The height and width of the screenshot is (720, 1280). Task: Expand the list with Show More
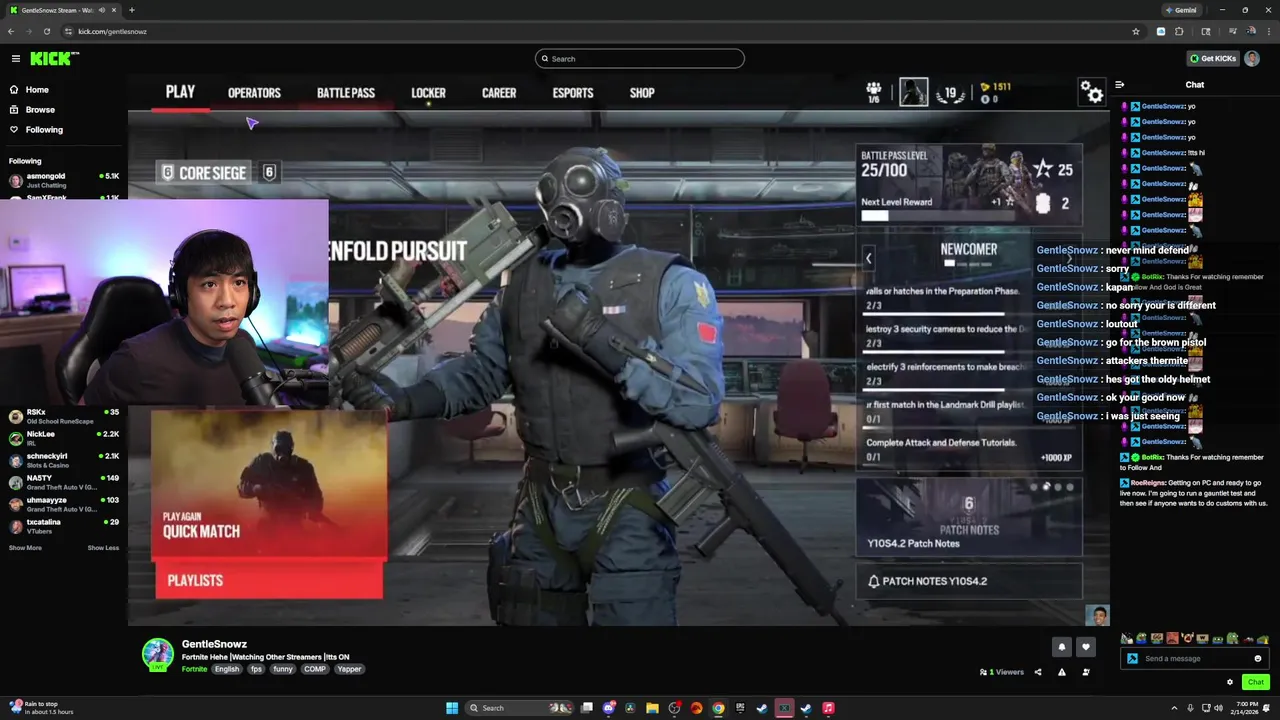point(25,548)
